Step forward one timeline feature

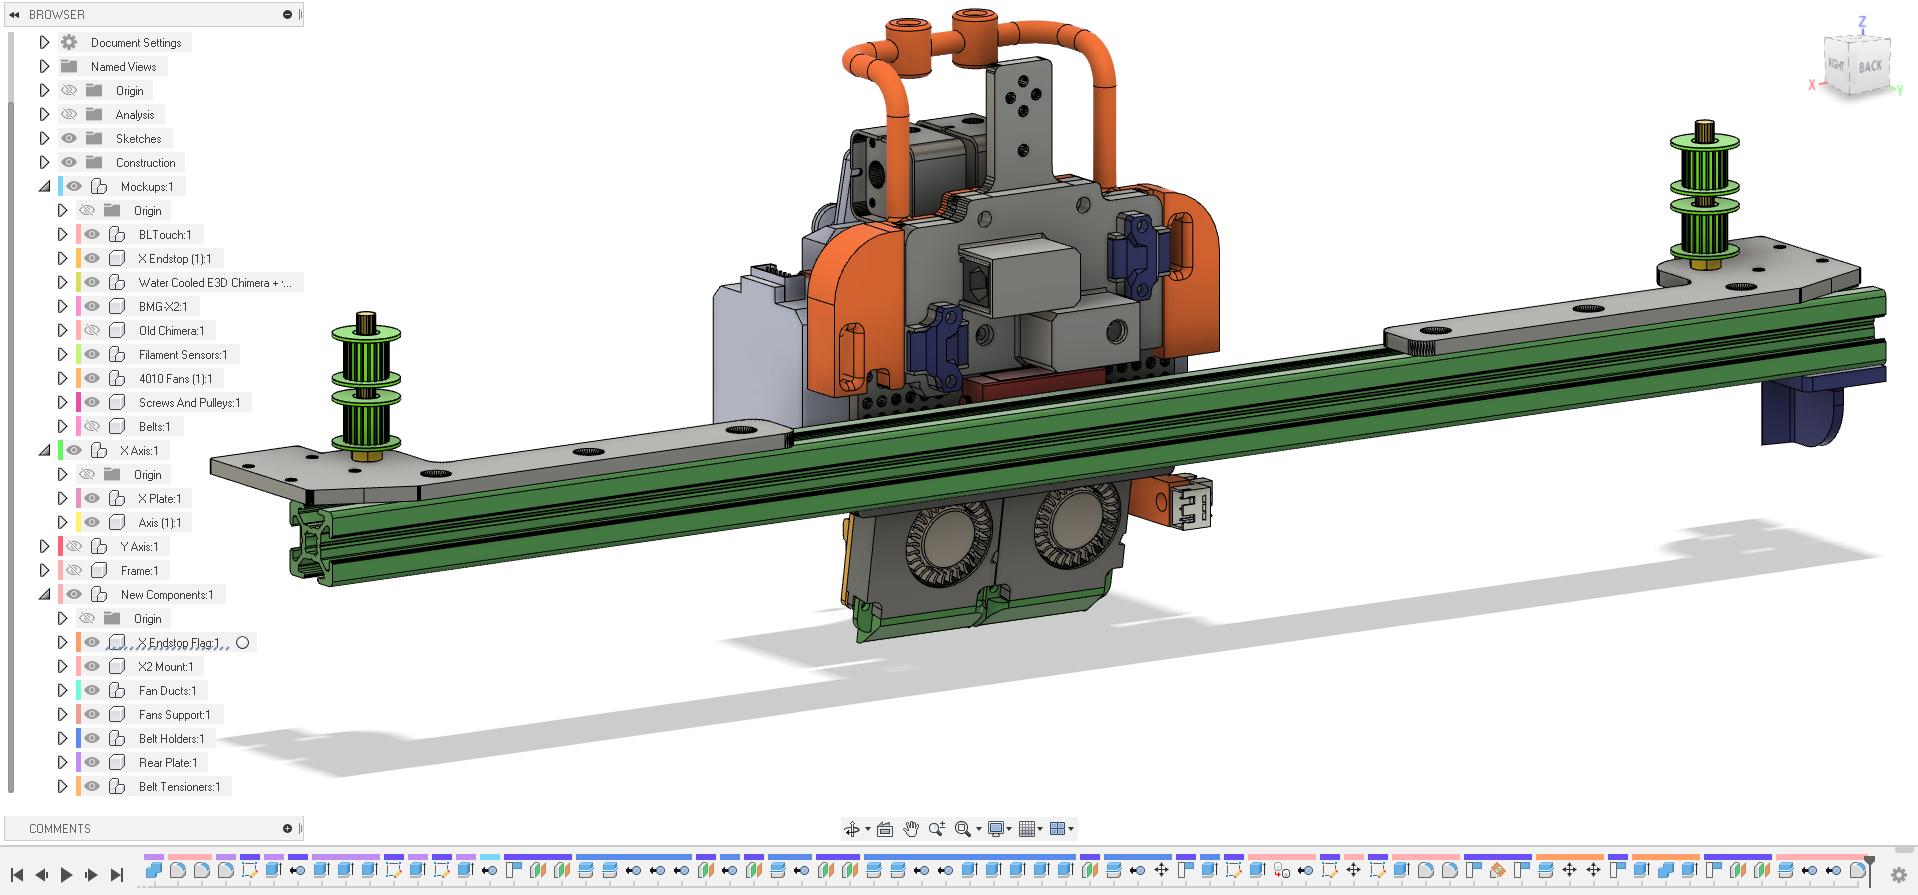[x=92, y=875]
